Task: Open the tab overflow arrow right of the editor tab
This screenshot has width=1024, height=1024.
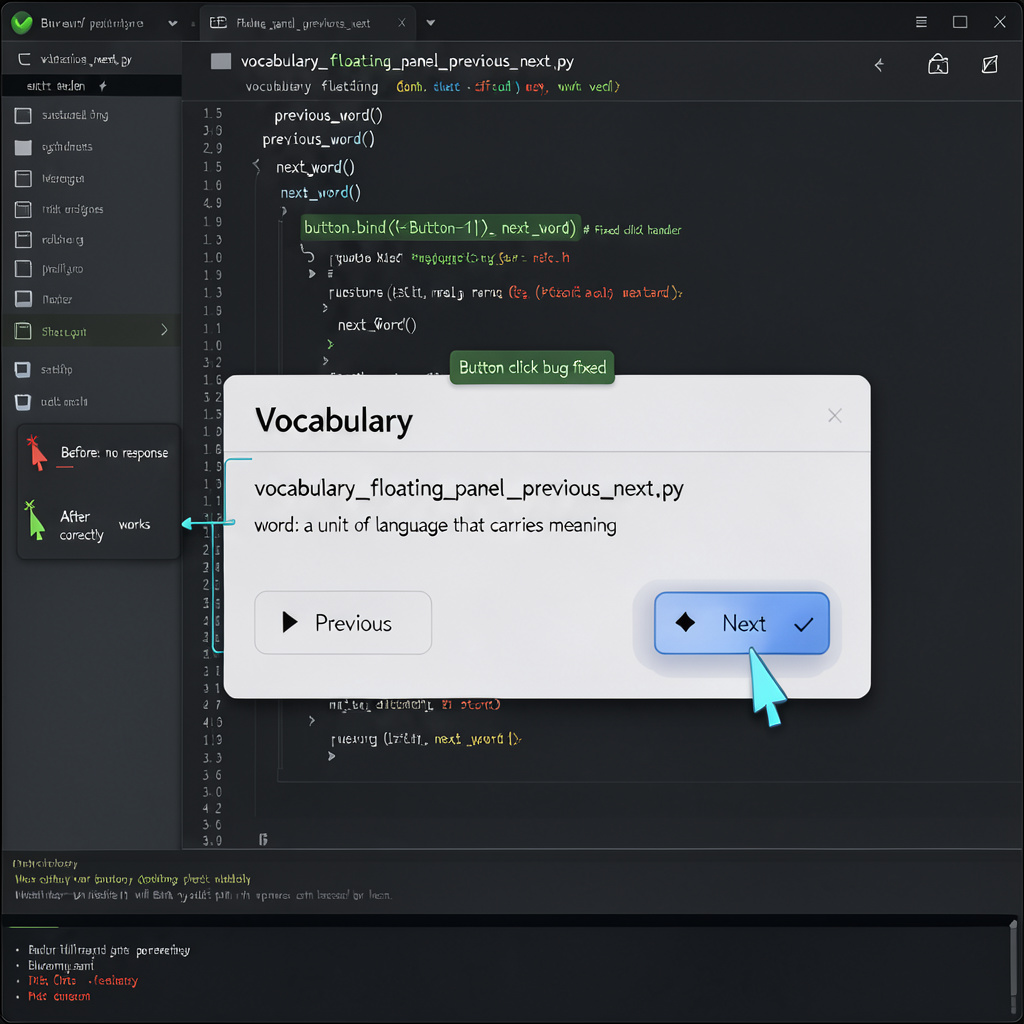Action: (430, 23)
